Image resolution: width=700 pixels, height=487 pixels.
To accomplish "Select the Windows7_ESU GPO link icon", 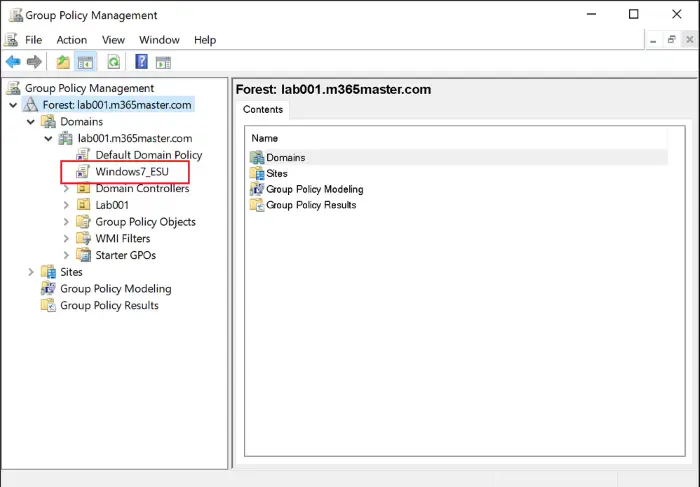I will pyautogui.click(x=83, y=172).
